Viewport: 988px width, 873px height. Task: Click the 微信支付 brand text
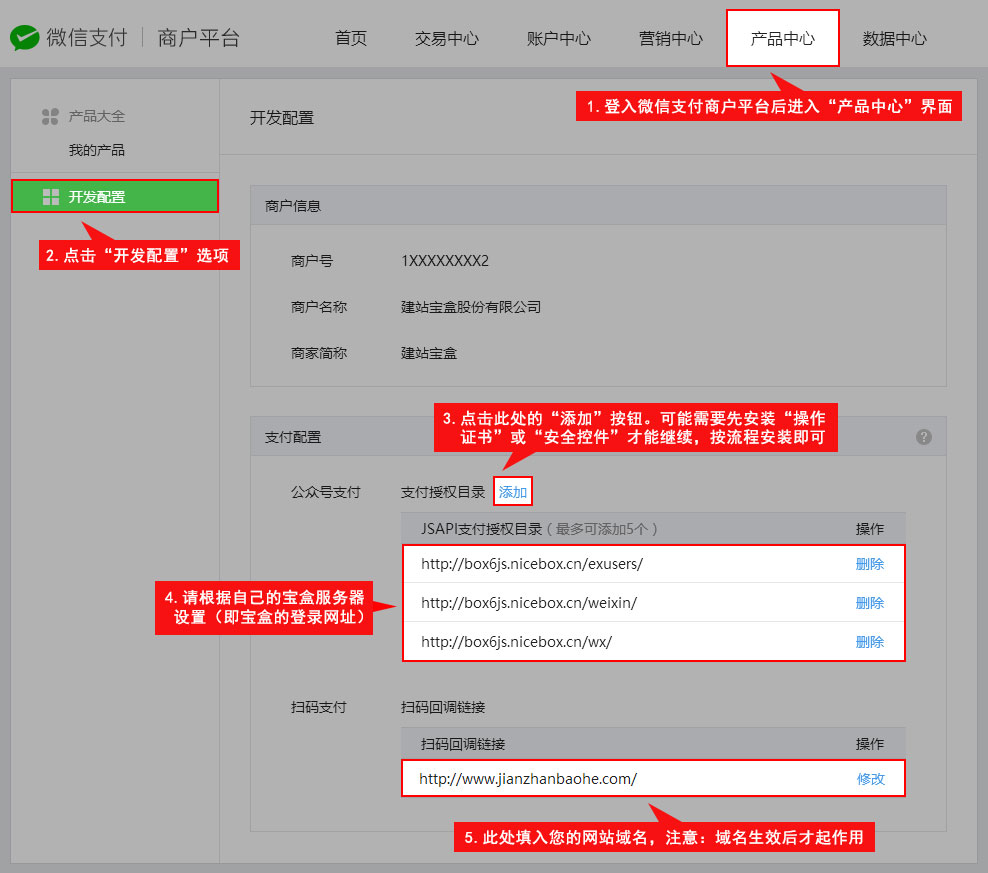point(86,38)
